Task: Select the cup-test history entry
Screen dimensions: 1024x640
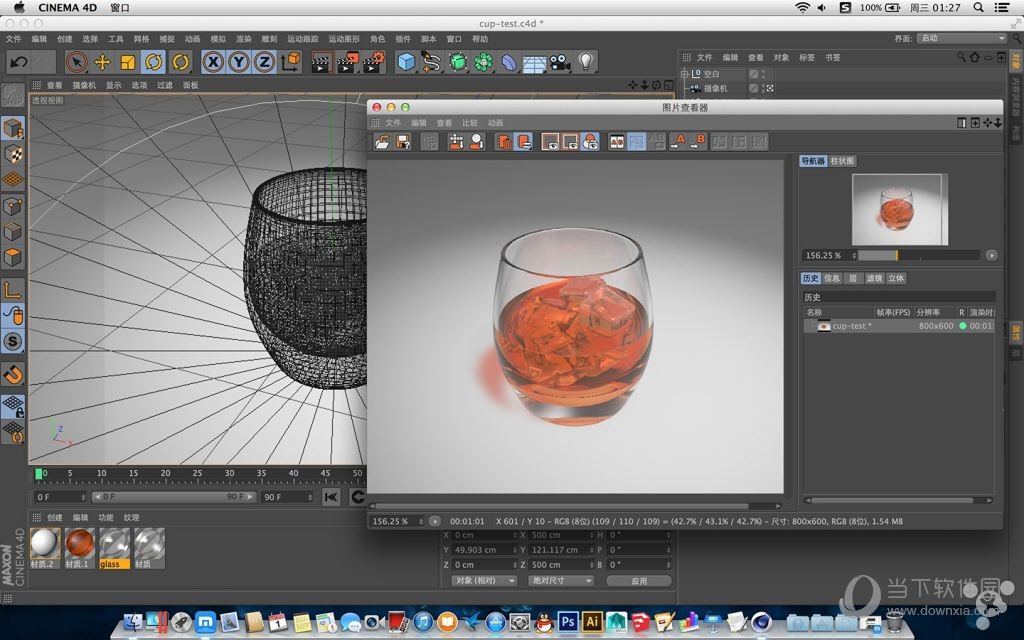Action: (x=899, y=326)
